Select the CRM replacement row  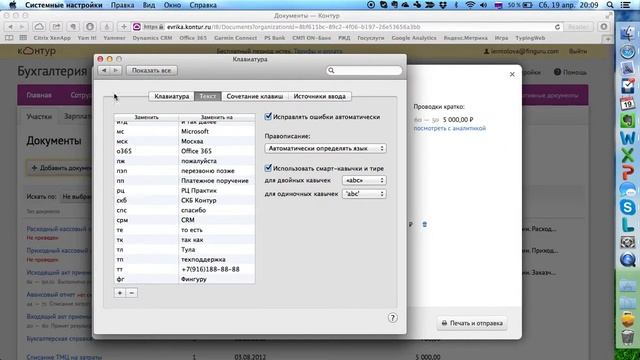point(184,220)
